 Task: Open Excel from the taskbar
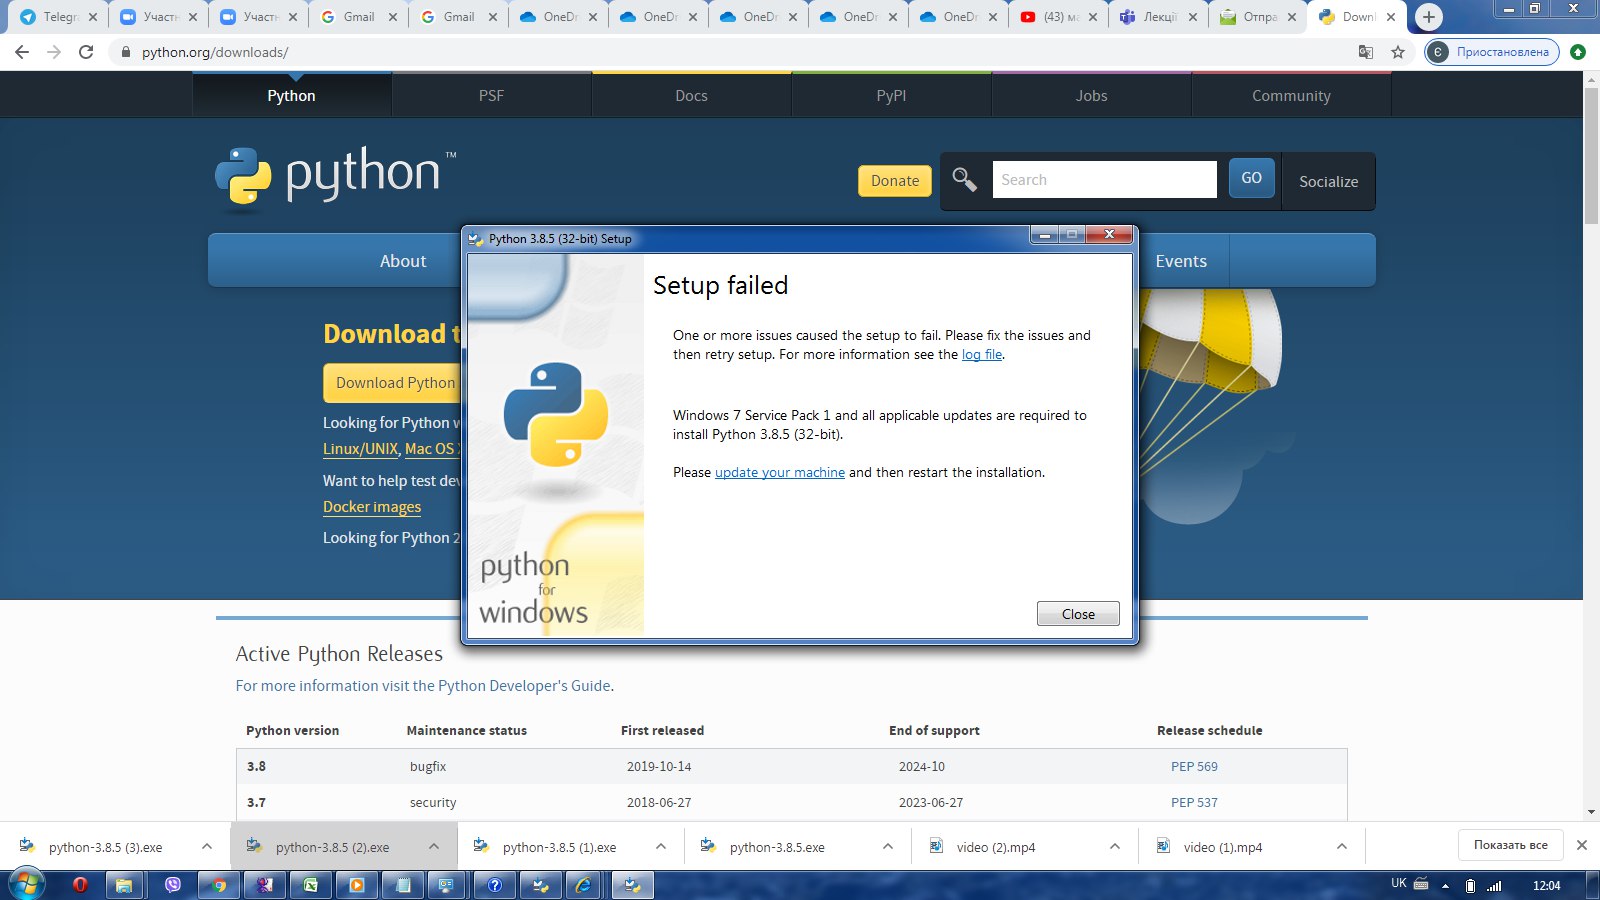click(x=311, y=885)
